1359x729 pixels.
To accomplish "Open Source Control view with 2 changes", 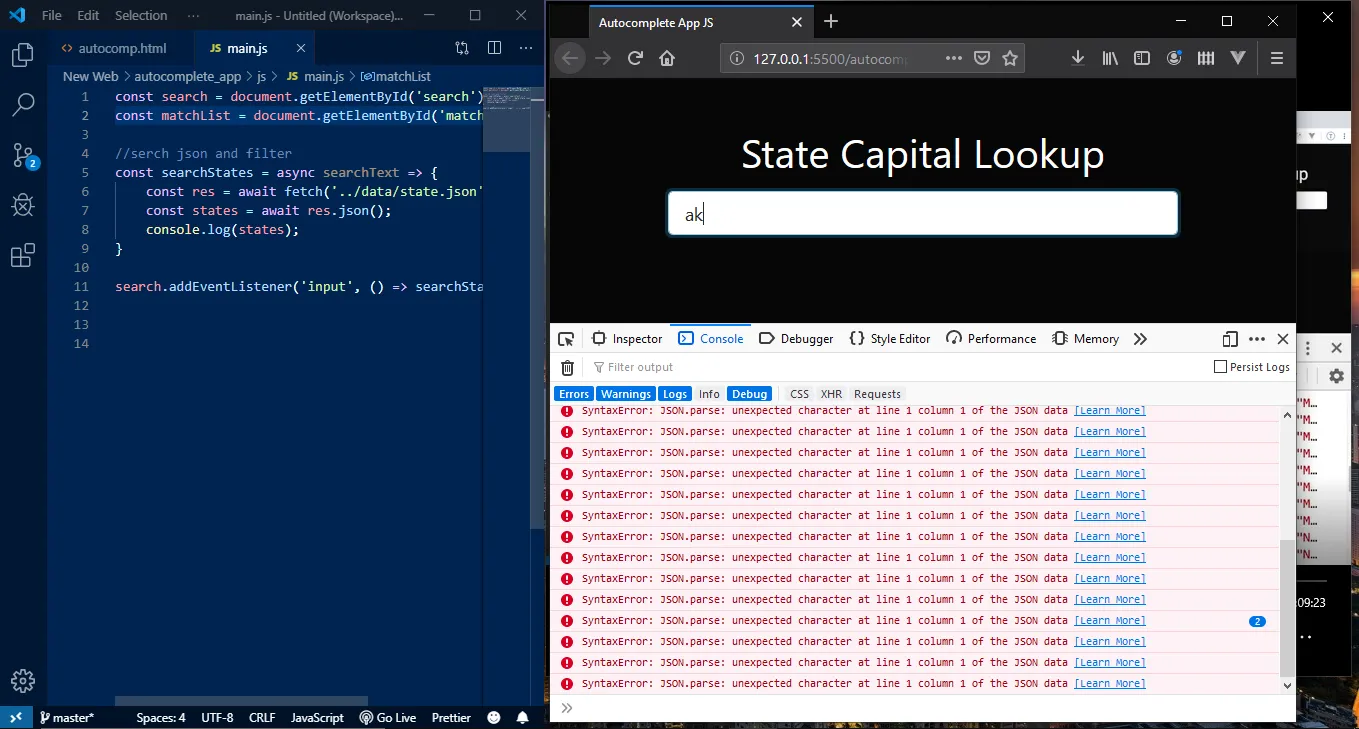I will [24, 155].
